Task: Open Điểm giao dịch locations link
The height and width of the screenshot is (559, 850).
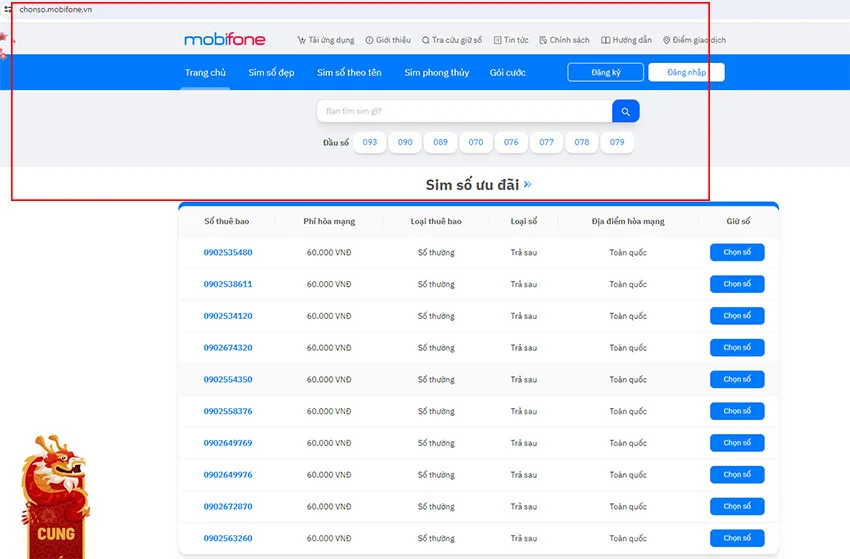Action: tap(694, 40)
